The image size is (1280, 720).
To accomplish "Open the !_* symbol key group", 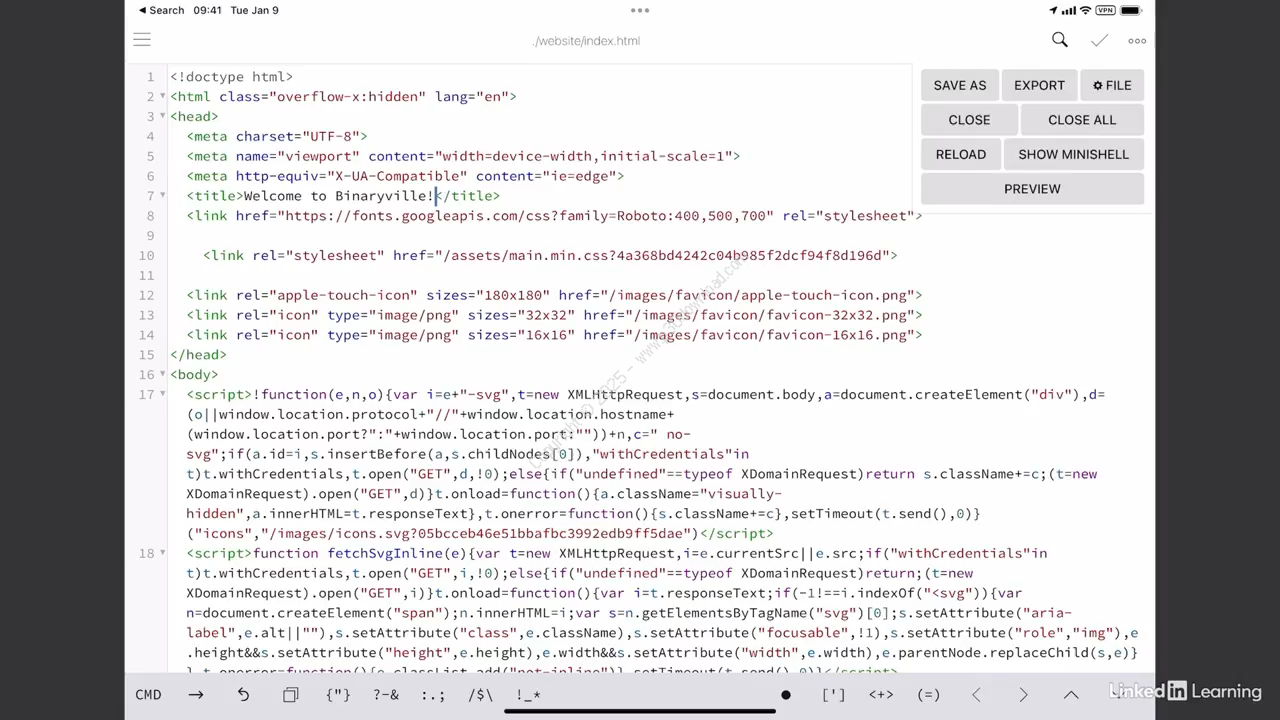I will pos(528,695).
